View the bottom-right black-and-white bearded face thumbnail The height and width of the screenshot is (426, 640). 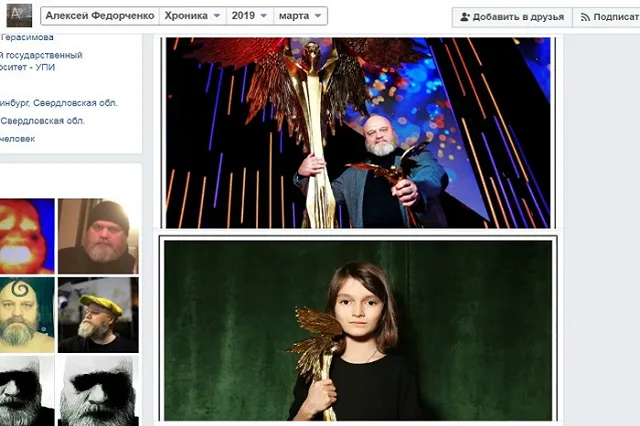pyautogui.click(x=96, y=390)
